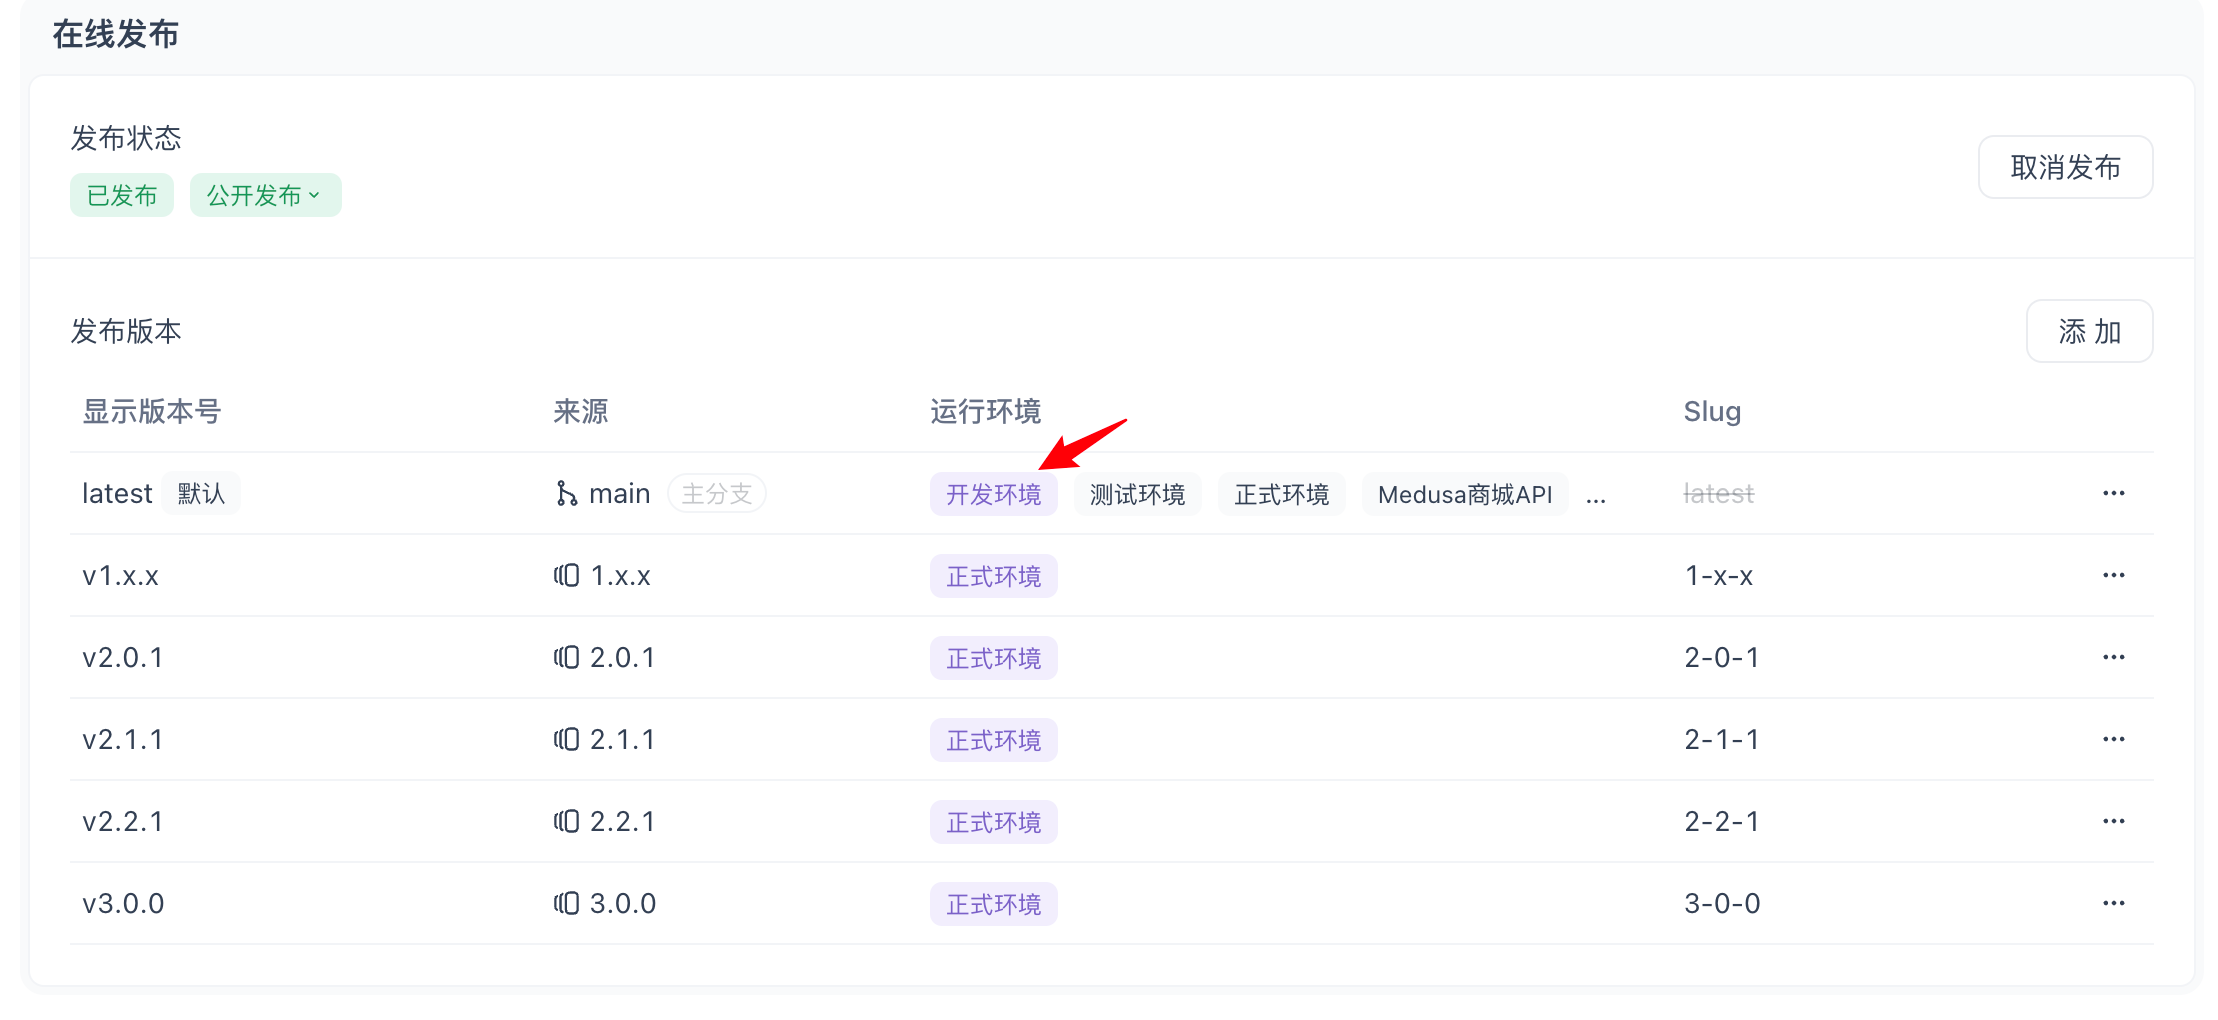This screenshot has height=1020, width=2218.
Task: Open the ellipsis actions for v3.0.0
Action: pyautogui.click(x=2113, y=903)
